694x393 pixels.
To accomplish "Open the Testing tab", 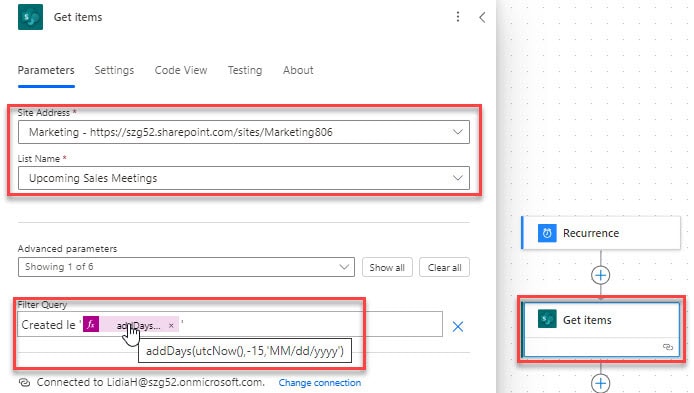I will 245,70.
